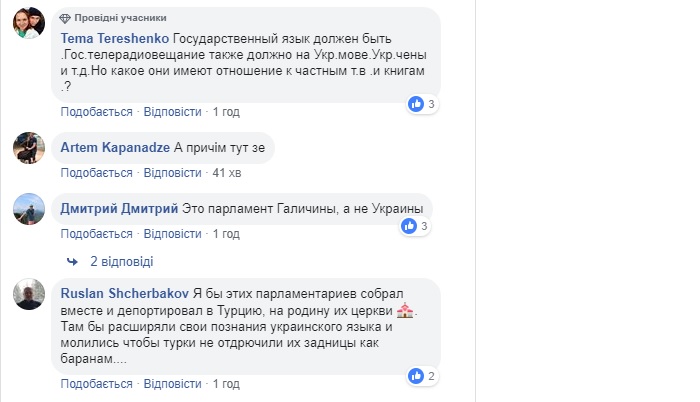Open Дмитрий Дмитрий's profile name link

click(120, 208)
